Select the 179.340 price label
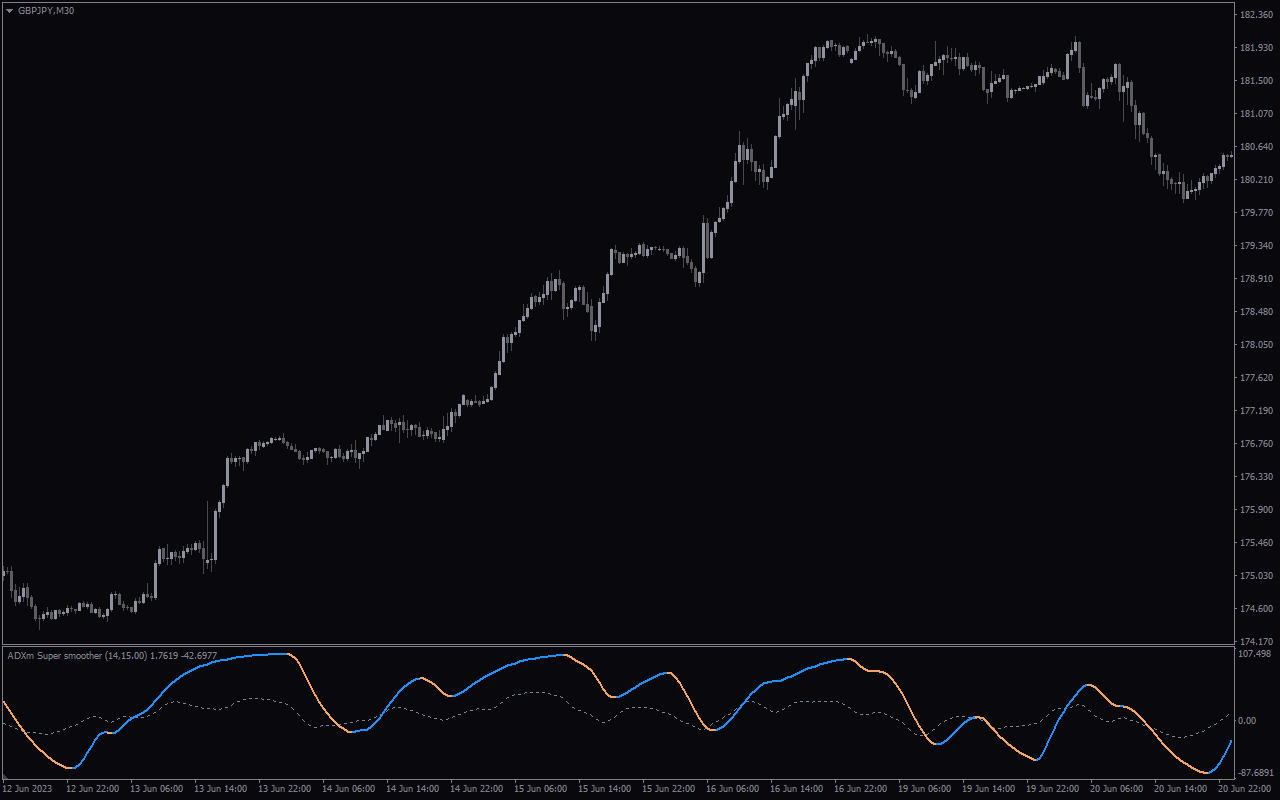 point(1255,246)
